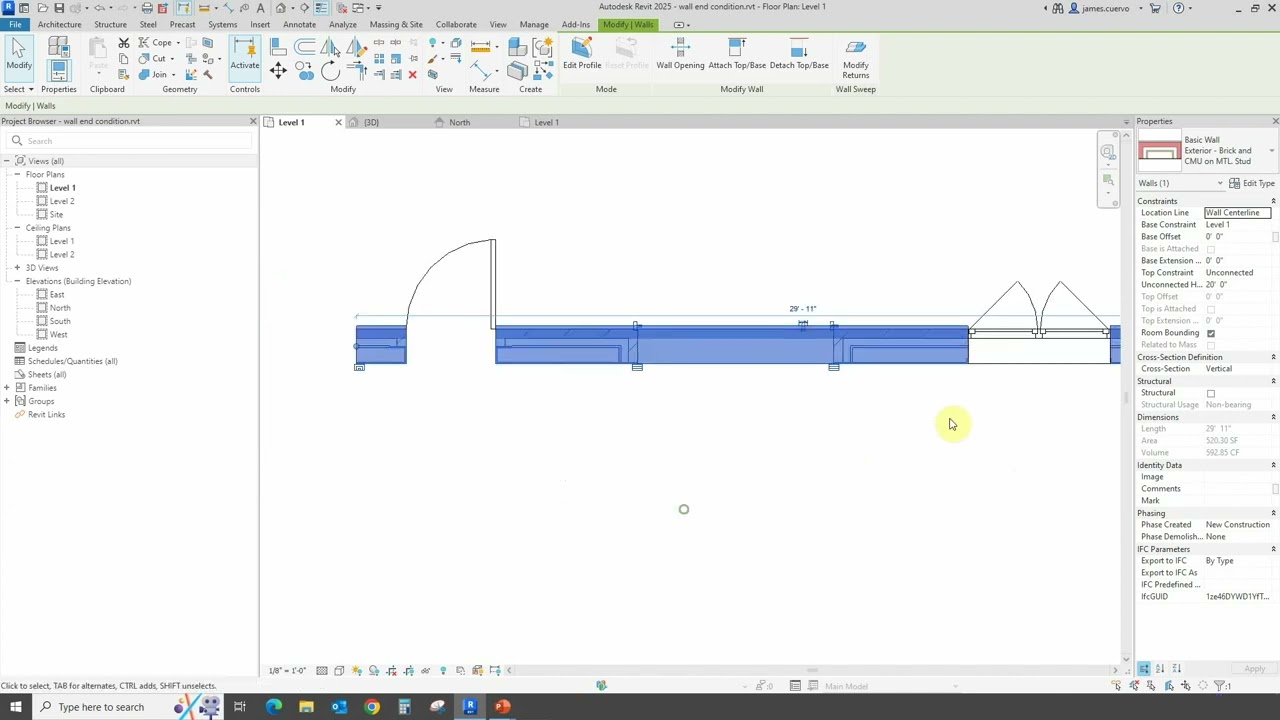Open the wall Type Selector dropdown

pos(1272,151)
